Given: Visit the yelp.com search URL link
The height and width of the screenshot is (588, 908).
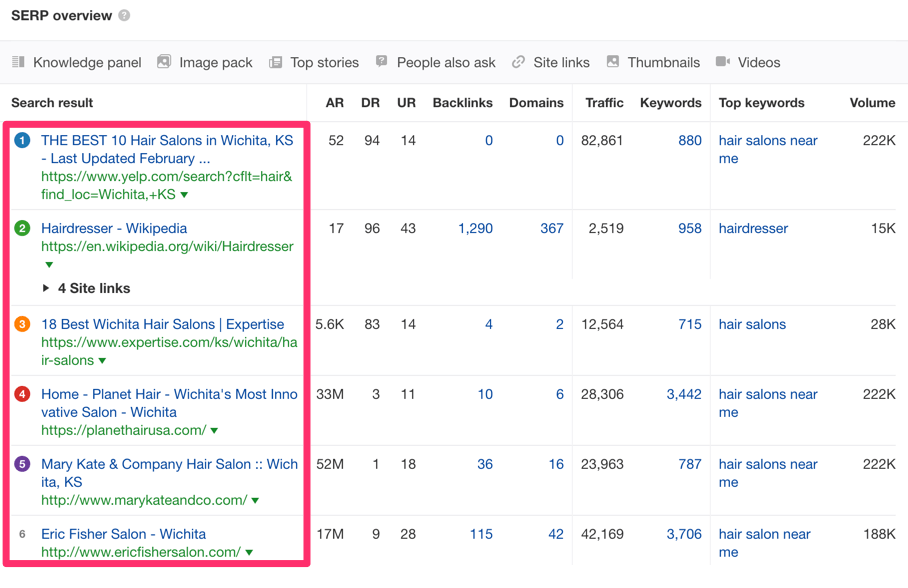Looking at the screenshot, I should coord(167,185).
